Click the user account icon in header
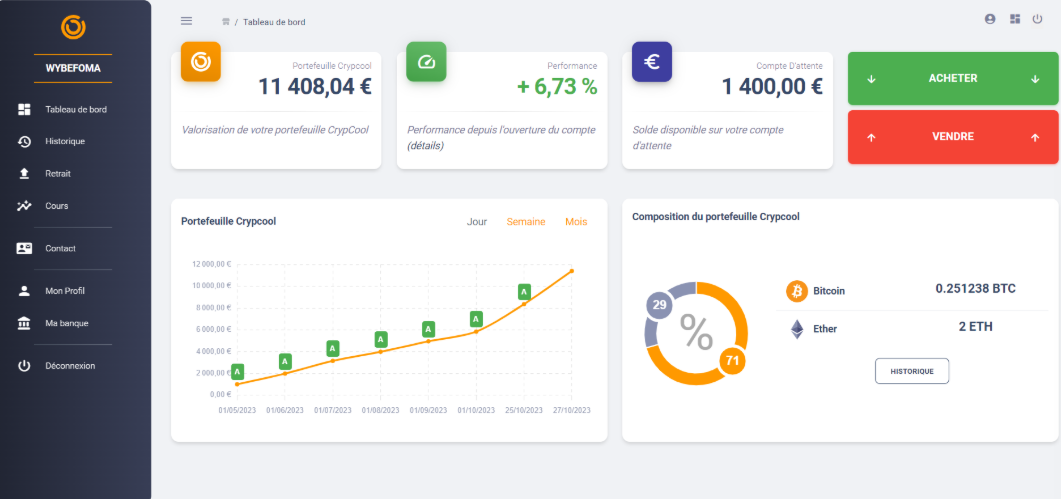This screenshot has width=1061, height=499. [x=990, y=19]
